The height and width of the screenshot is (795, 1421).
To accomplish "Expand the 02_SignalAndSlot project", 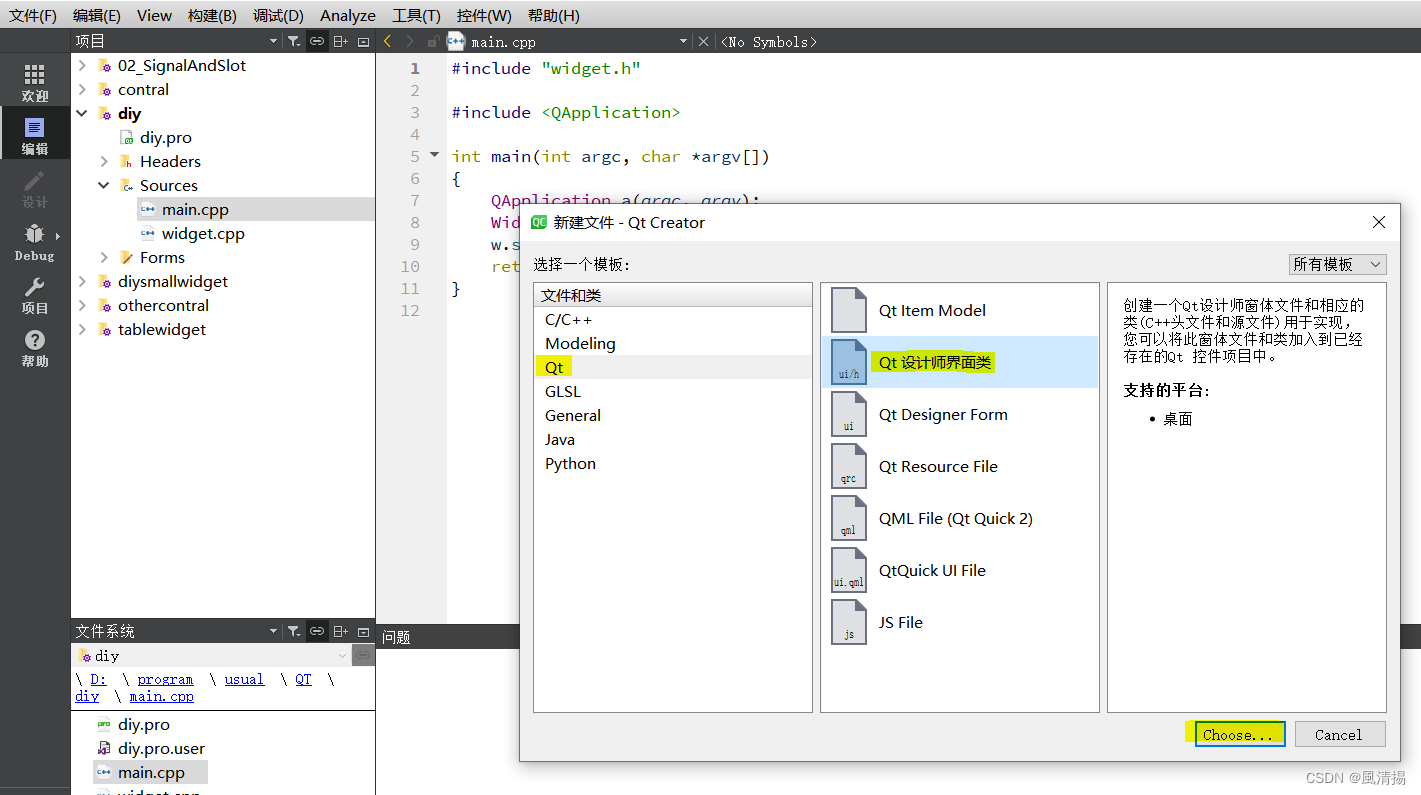I will 82,65.
